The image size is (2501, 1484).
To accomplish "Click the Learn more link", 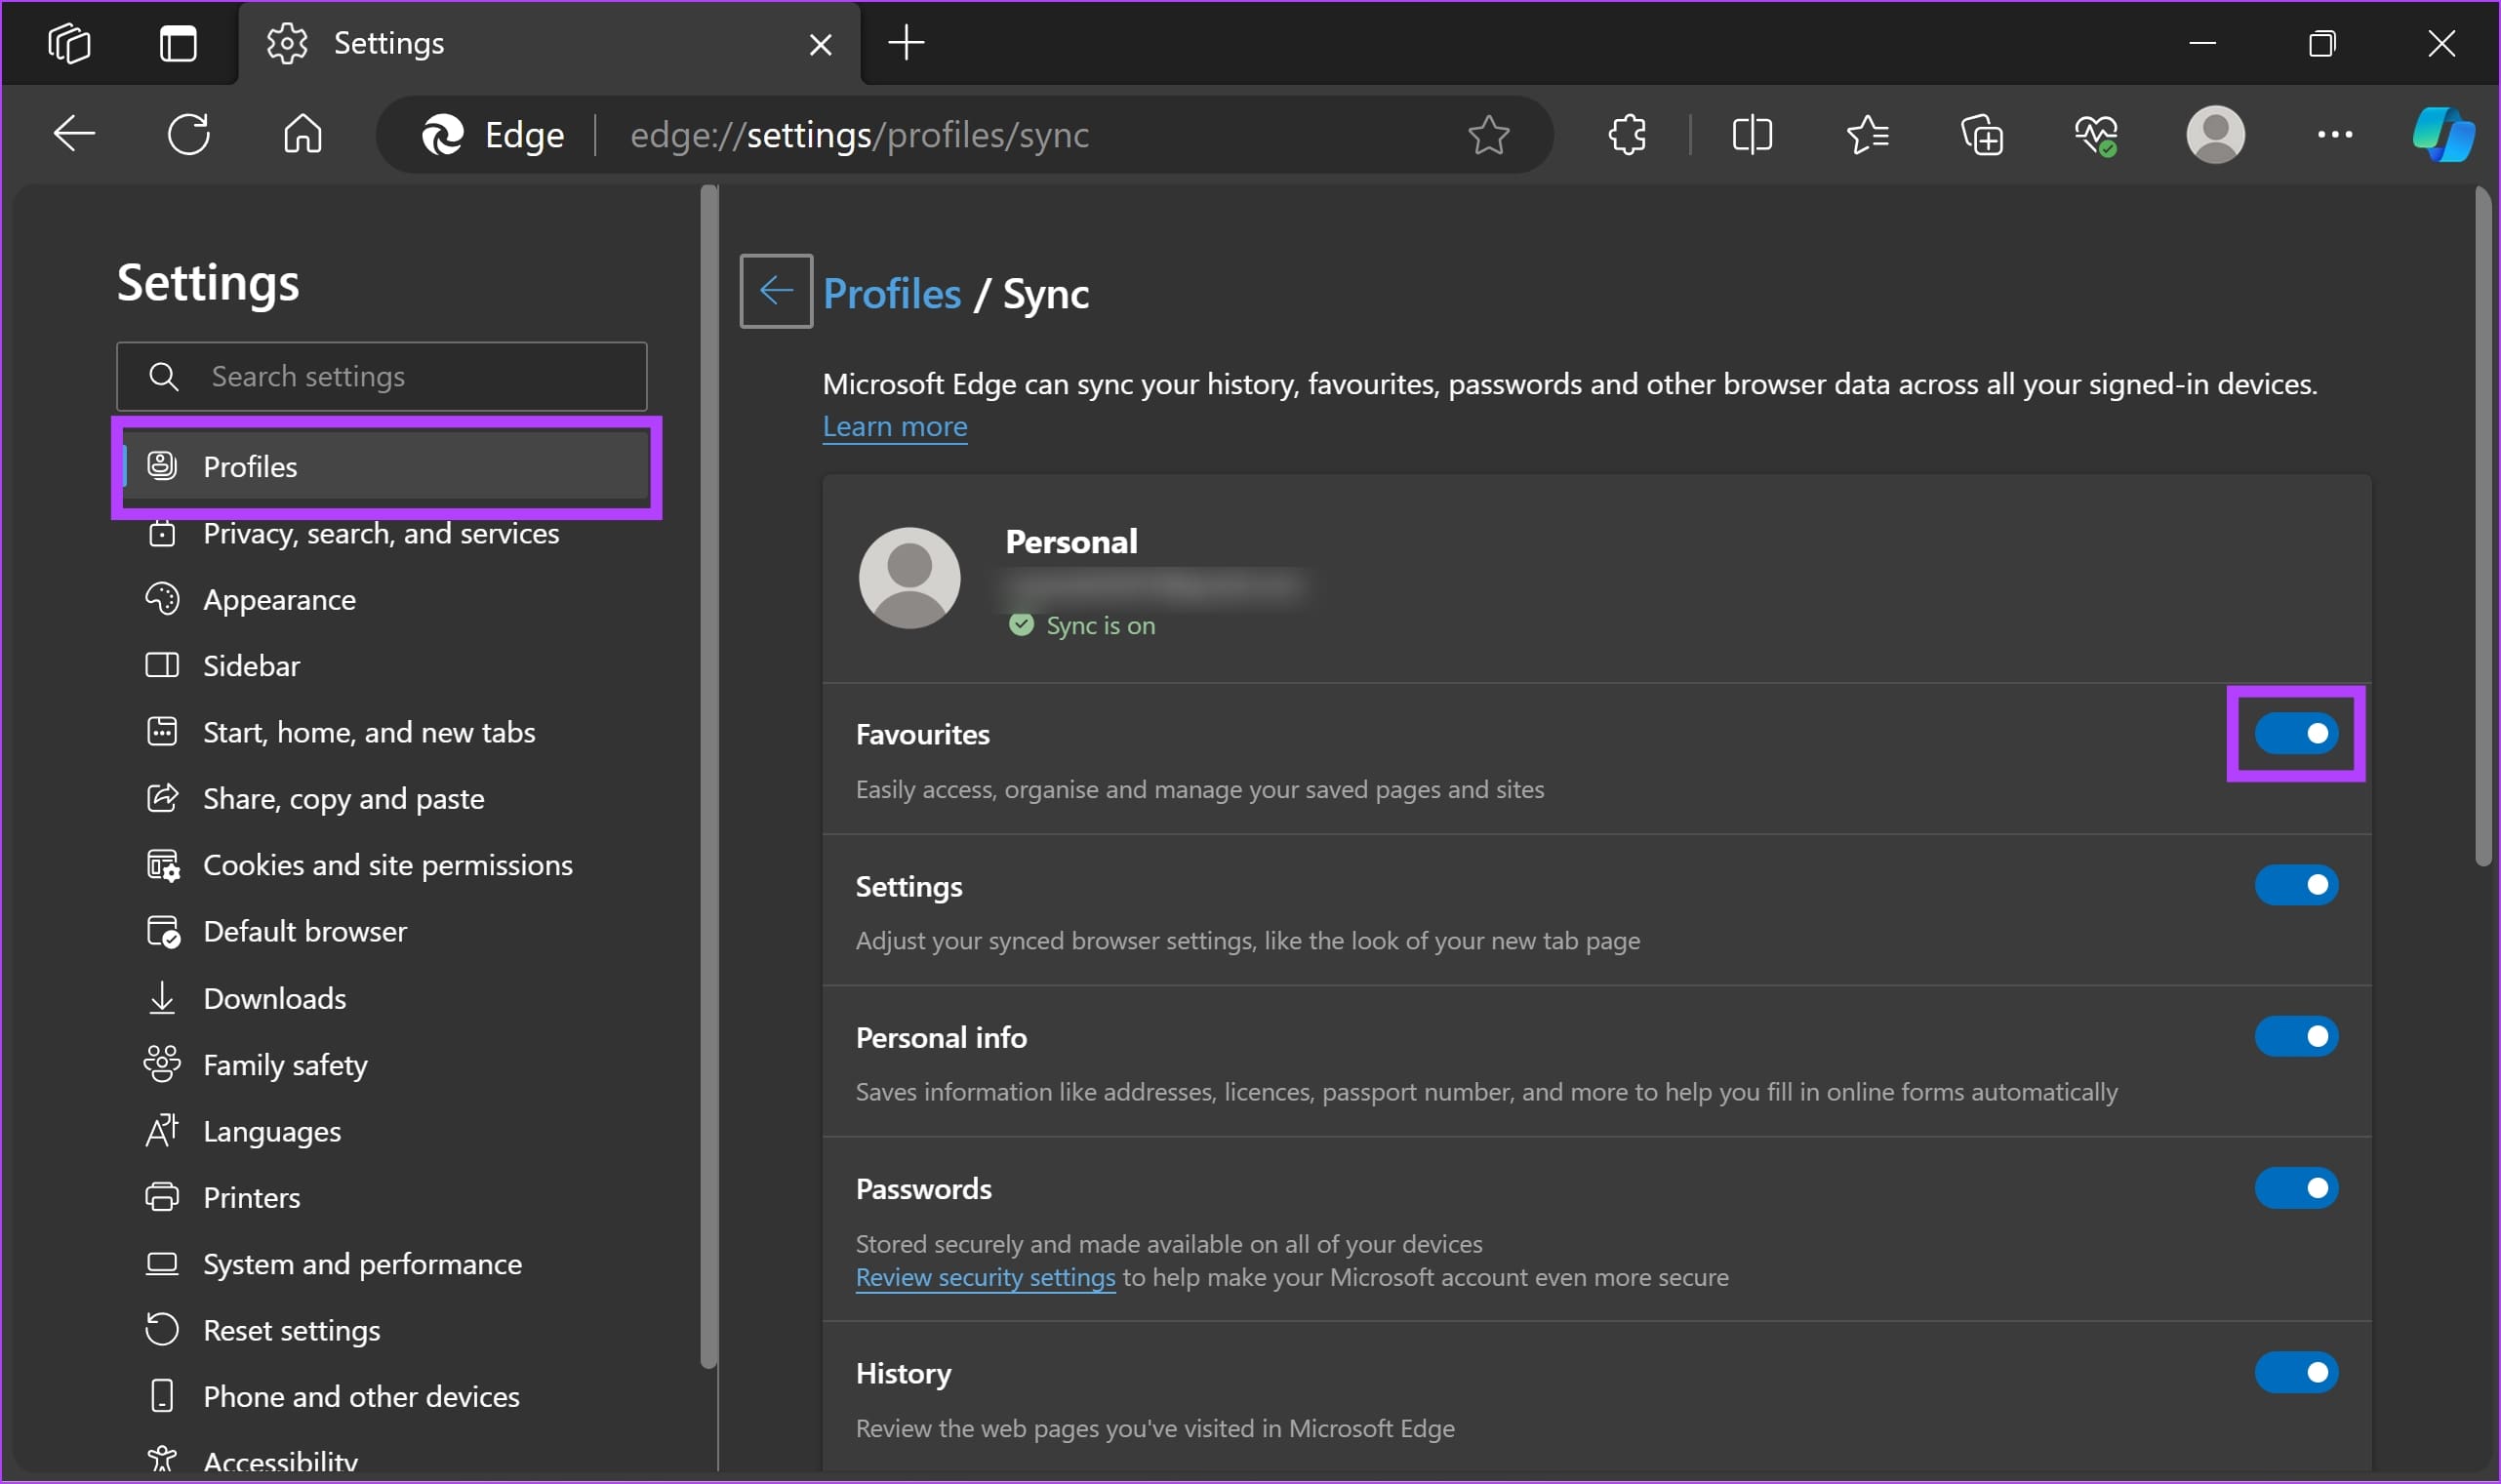I will point(894,426).
